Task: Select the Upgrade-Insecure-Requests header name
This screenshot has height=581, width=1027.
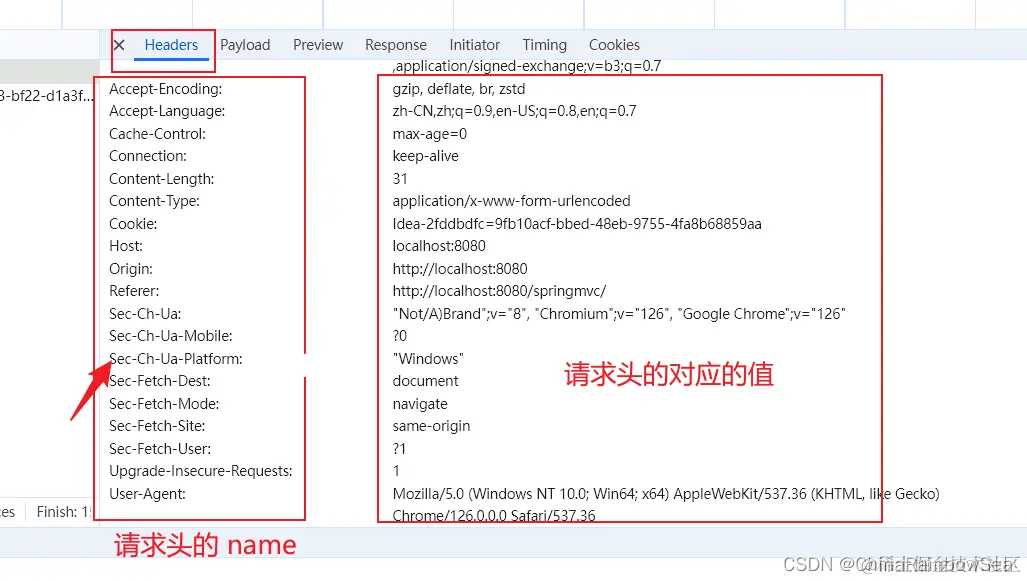Action: click(x=201, y=472)
